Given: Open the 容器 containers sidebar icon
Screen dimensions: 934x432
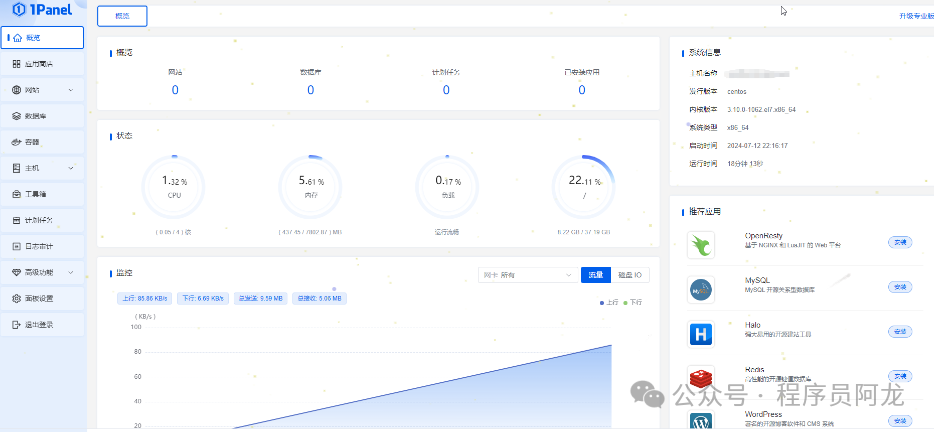Looking at the screenshot, I should click(17, 142).
